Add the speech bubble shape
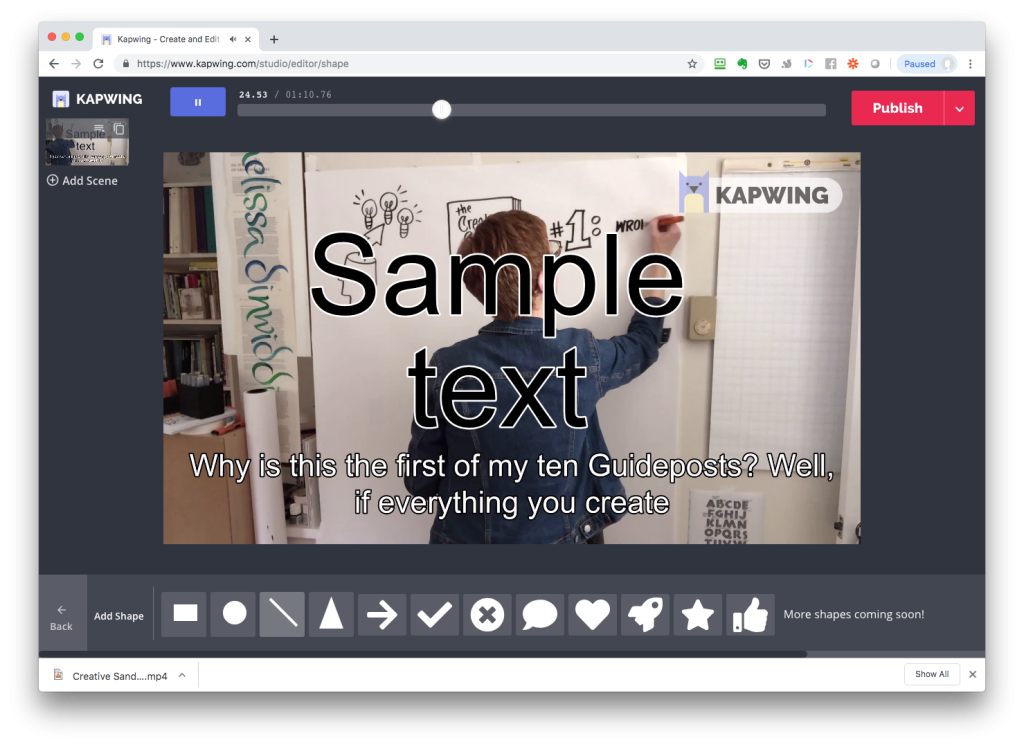The image size is (1024, 747). click(540, 614)
